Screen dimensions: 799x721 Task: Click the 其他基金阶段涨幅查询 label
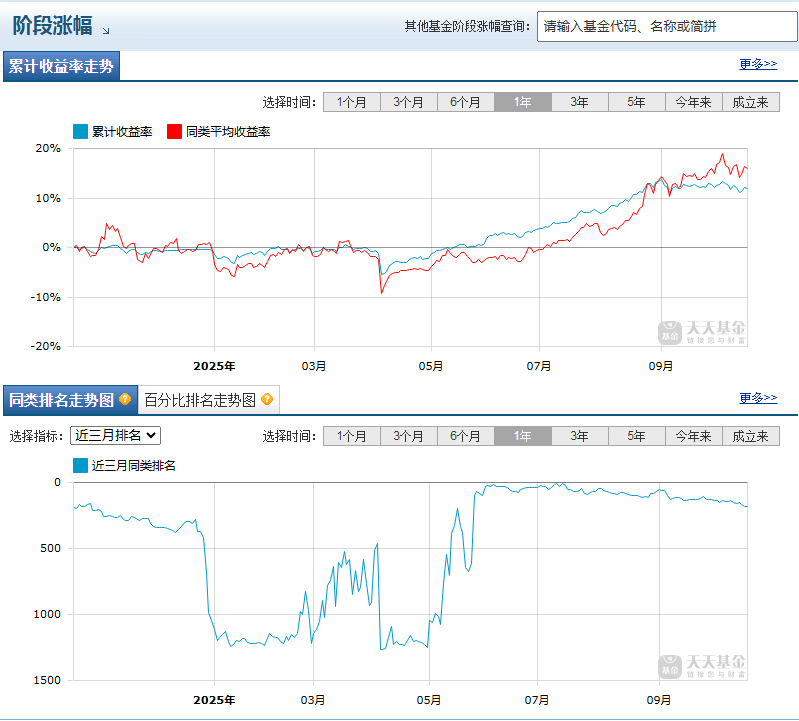point(467,26)
